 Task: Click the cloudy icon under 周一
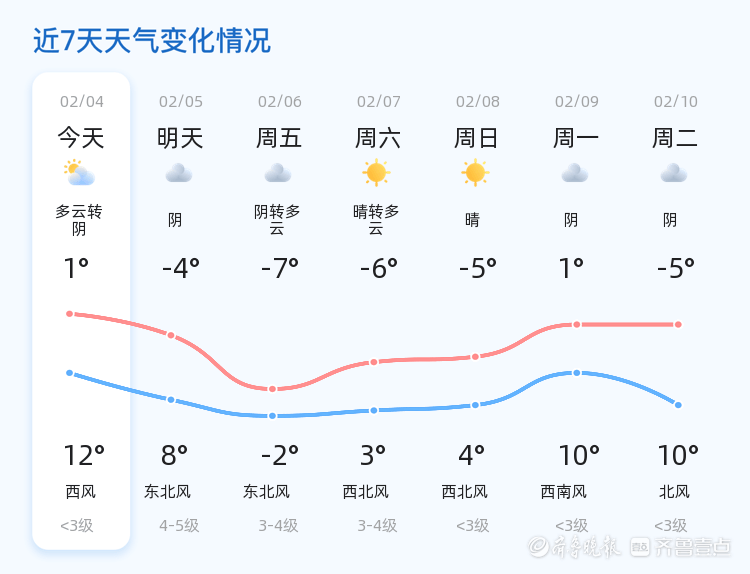[574, 173]
